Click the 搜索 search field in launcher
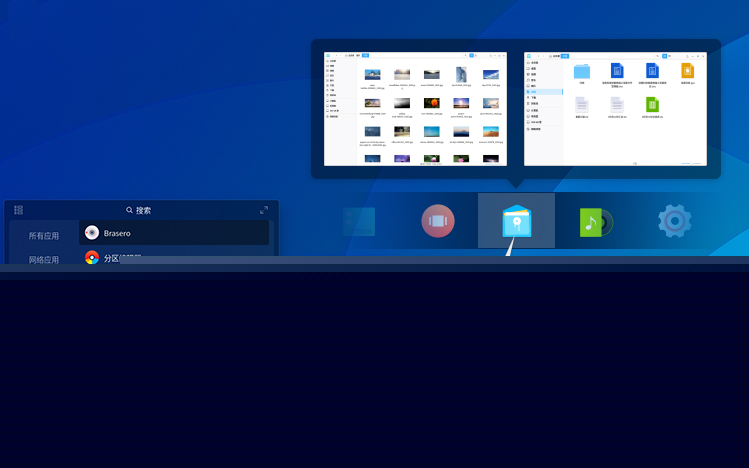This screenshot has height=468, width=749. [139, 210]
